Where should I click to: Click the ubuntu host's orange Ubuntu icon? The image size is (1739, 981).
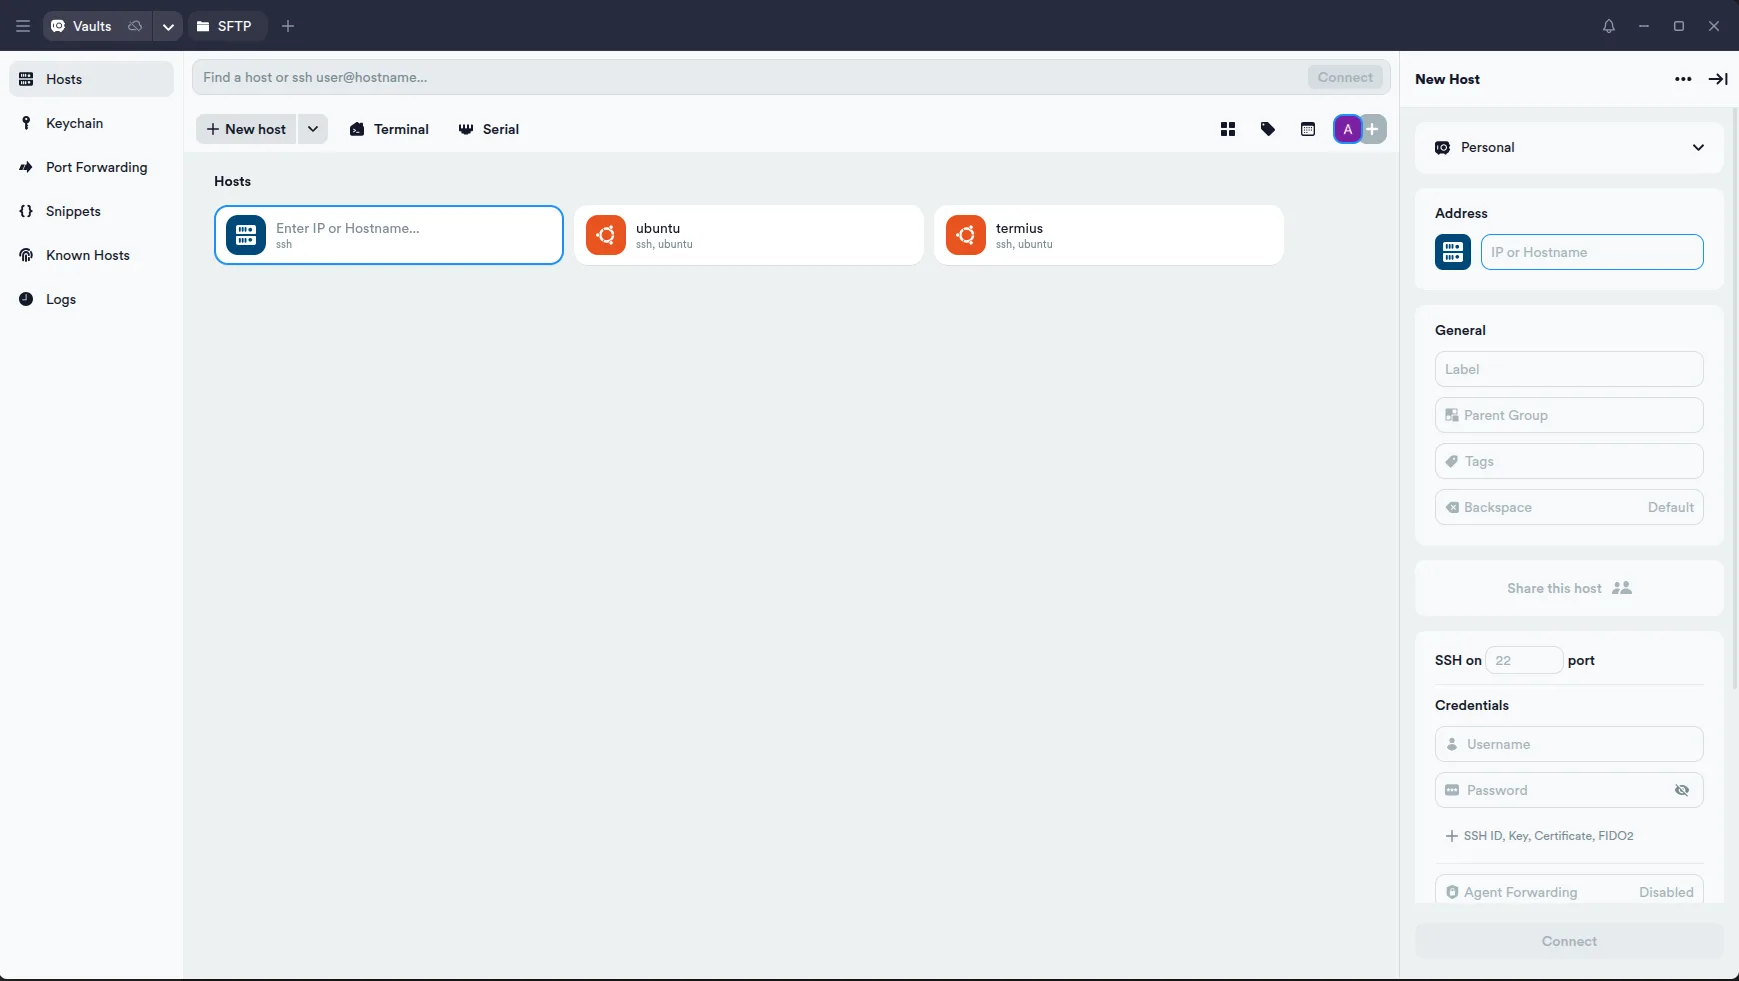pyautogui.click(x=606, y=235)
